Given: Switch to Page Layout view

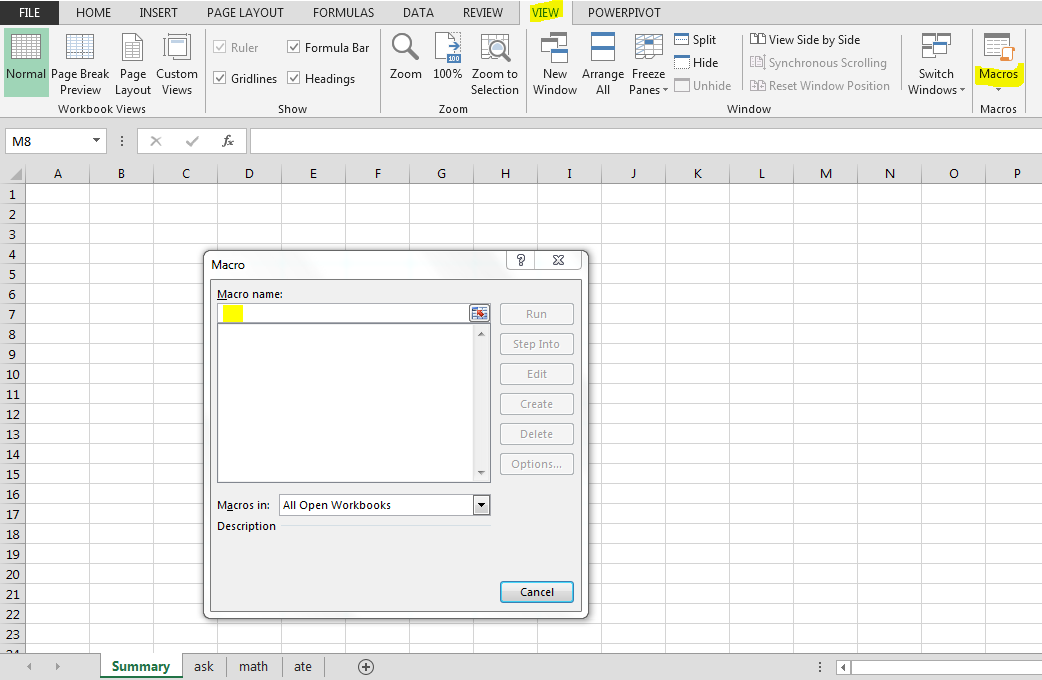Looking at the screenshot, I should [133, 63].
